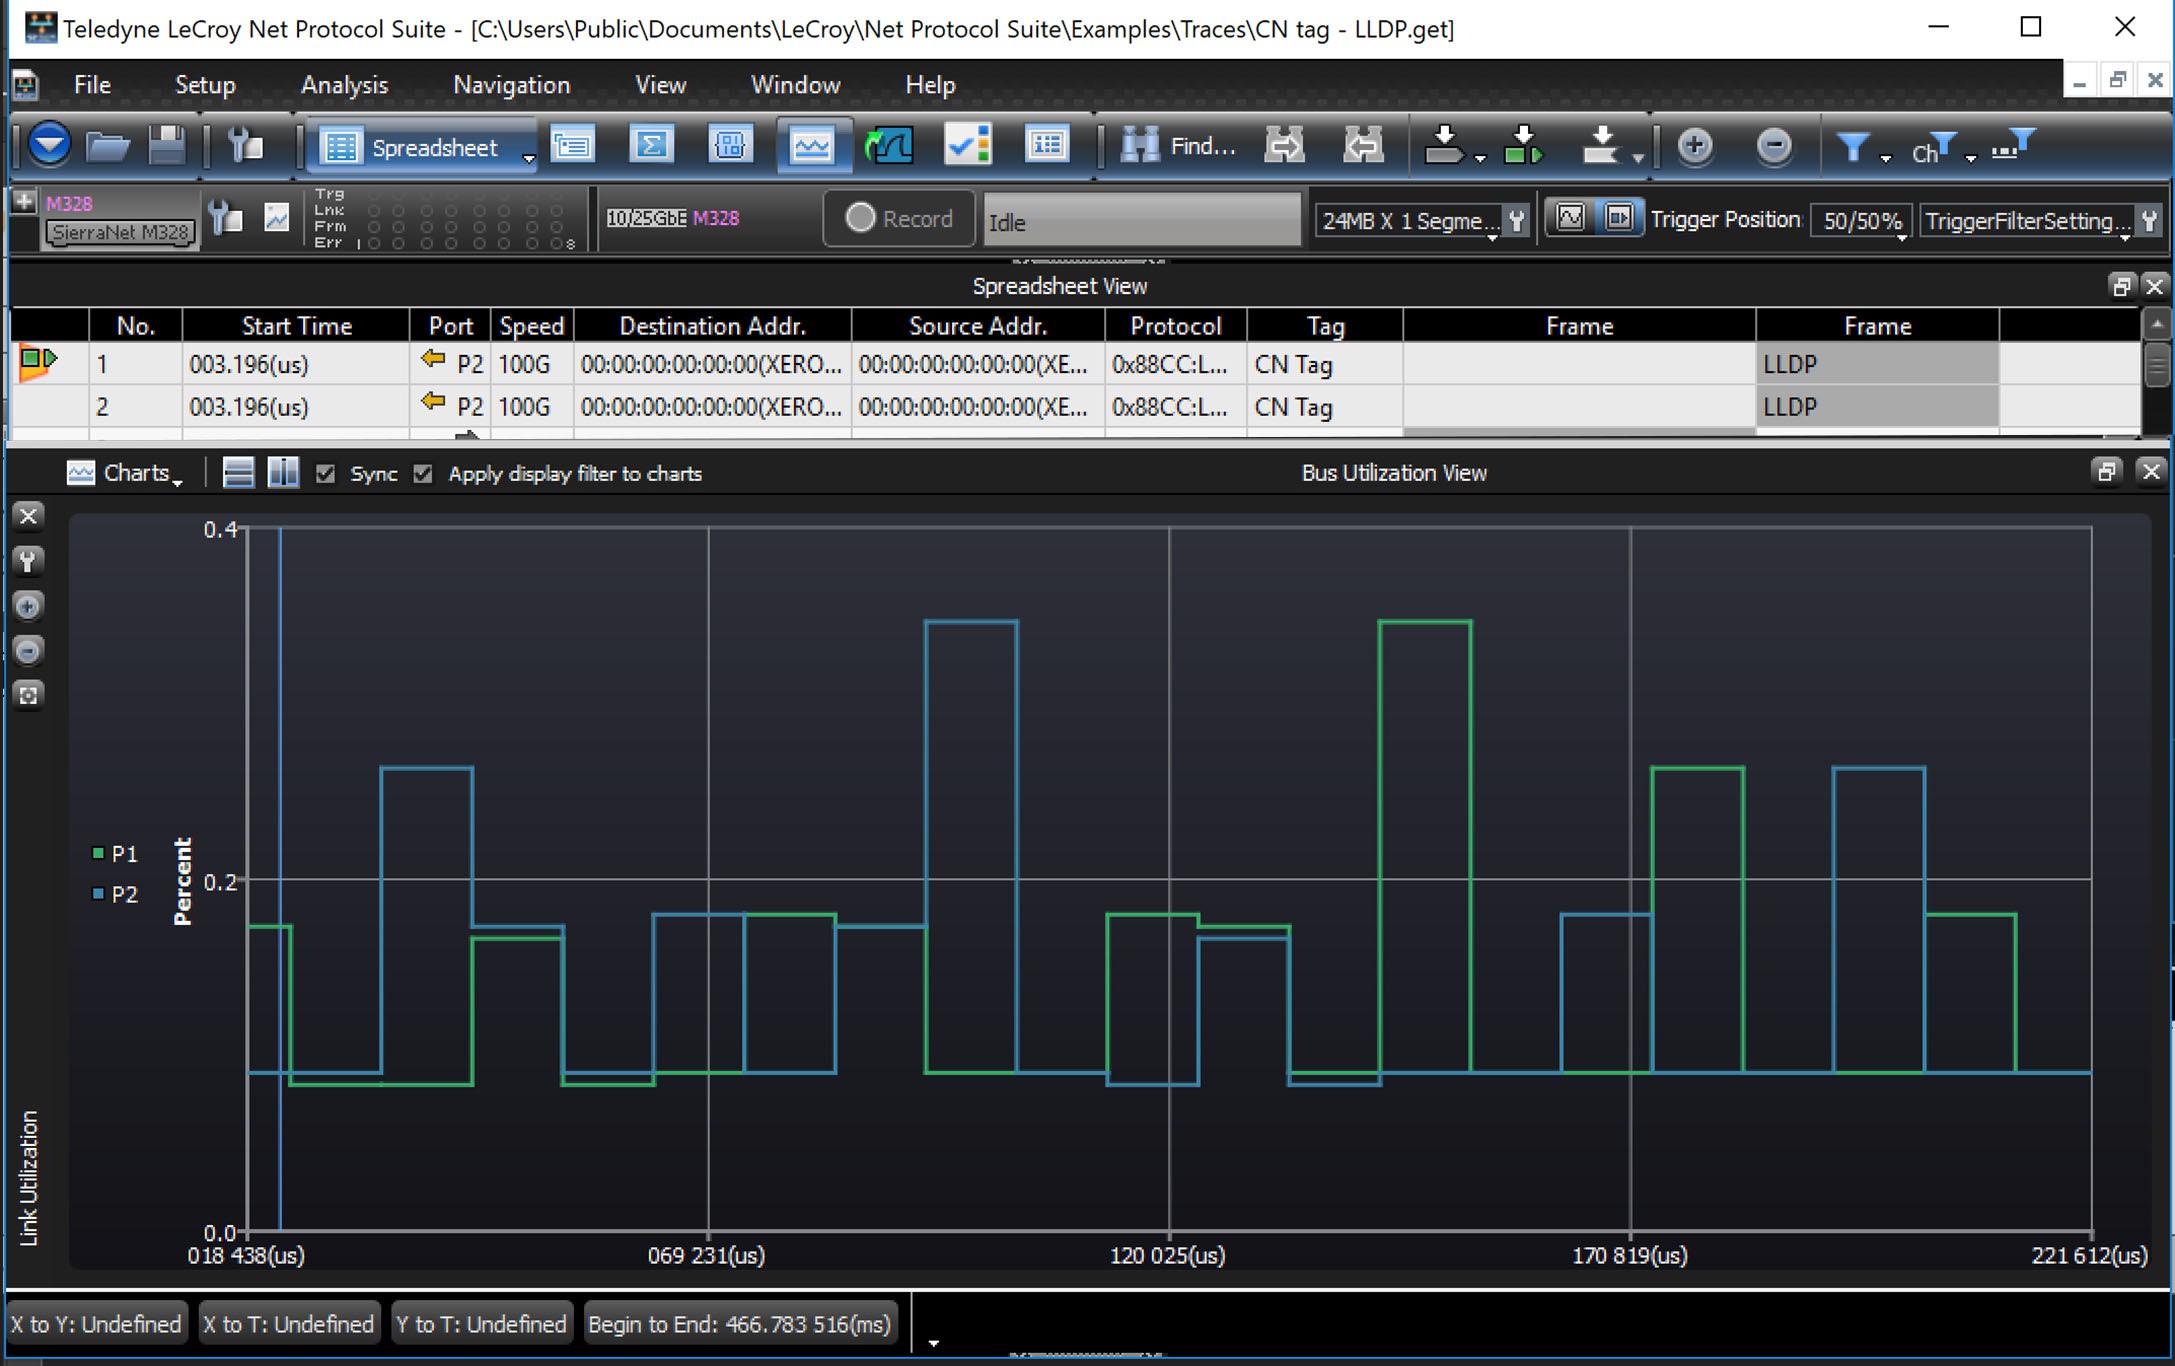Open the checkmark verification report icon

(968, 146)
